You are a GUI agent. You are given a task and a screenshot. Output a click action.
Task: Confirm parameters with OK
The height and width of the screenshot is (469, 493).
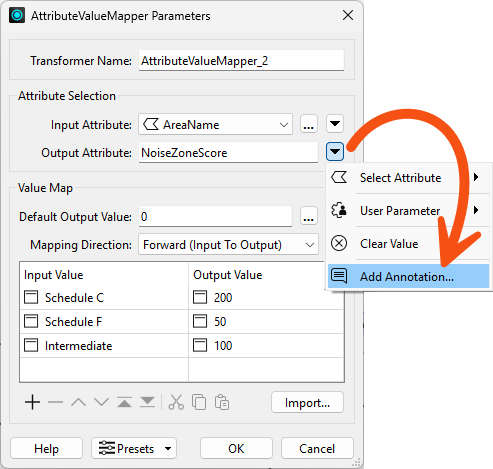click(236, 449)
